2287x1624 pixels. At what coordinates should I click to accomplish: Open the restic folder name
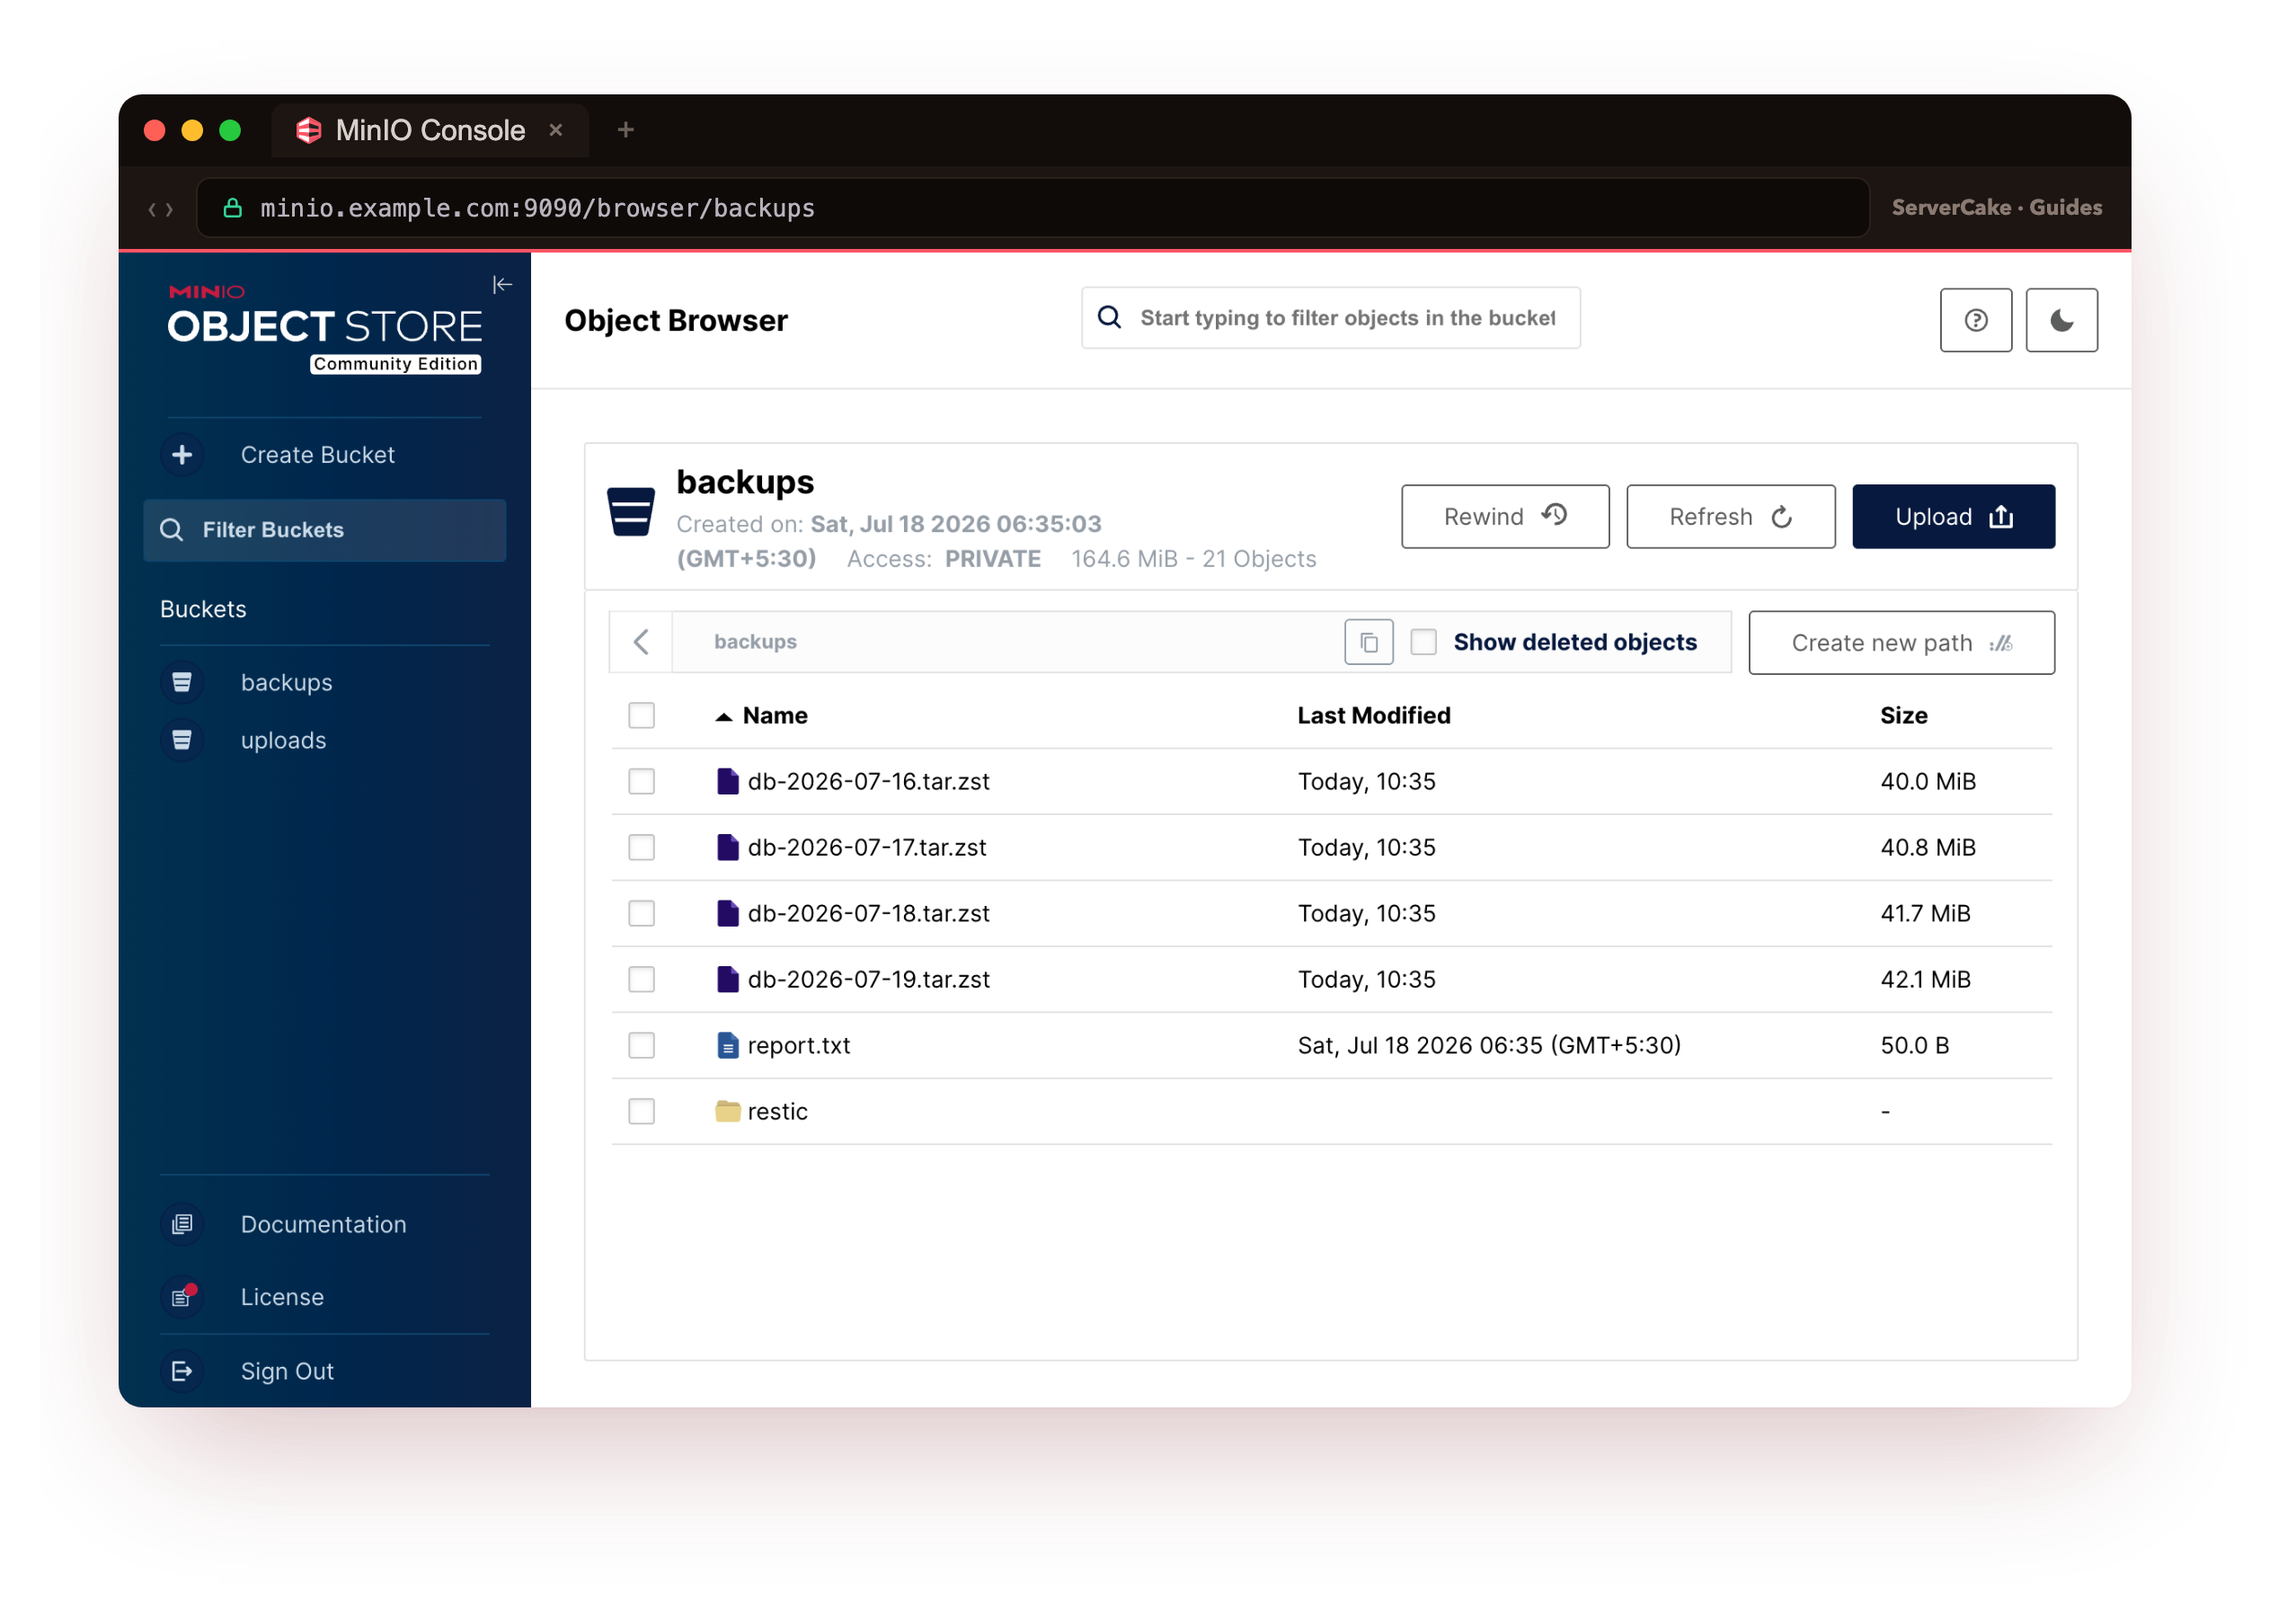pos(778,1112)
